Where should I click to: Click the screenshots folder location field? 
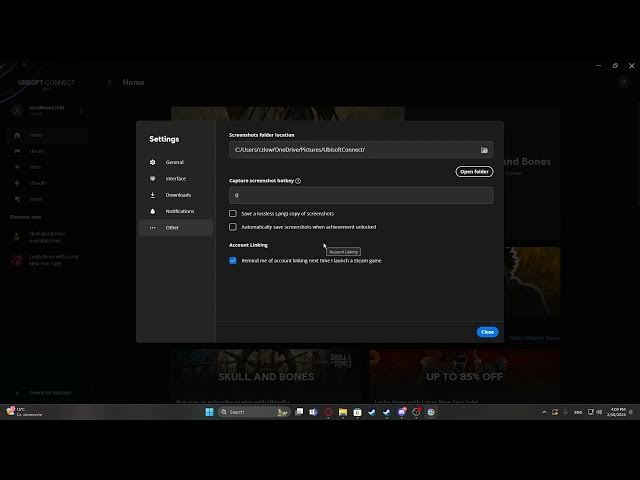[361, 150]
